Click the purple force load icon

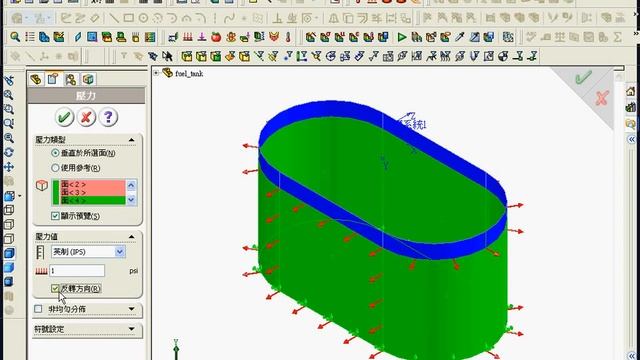202,37
